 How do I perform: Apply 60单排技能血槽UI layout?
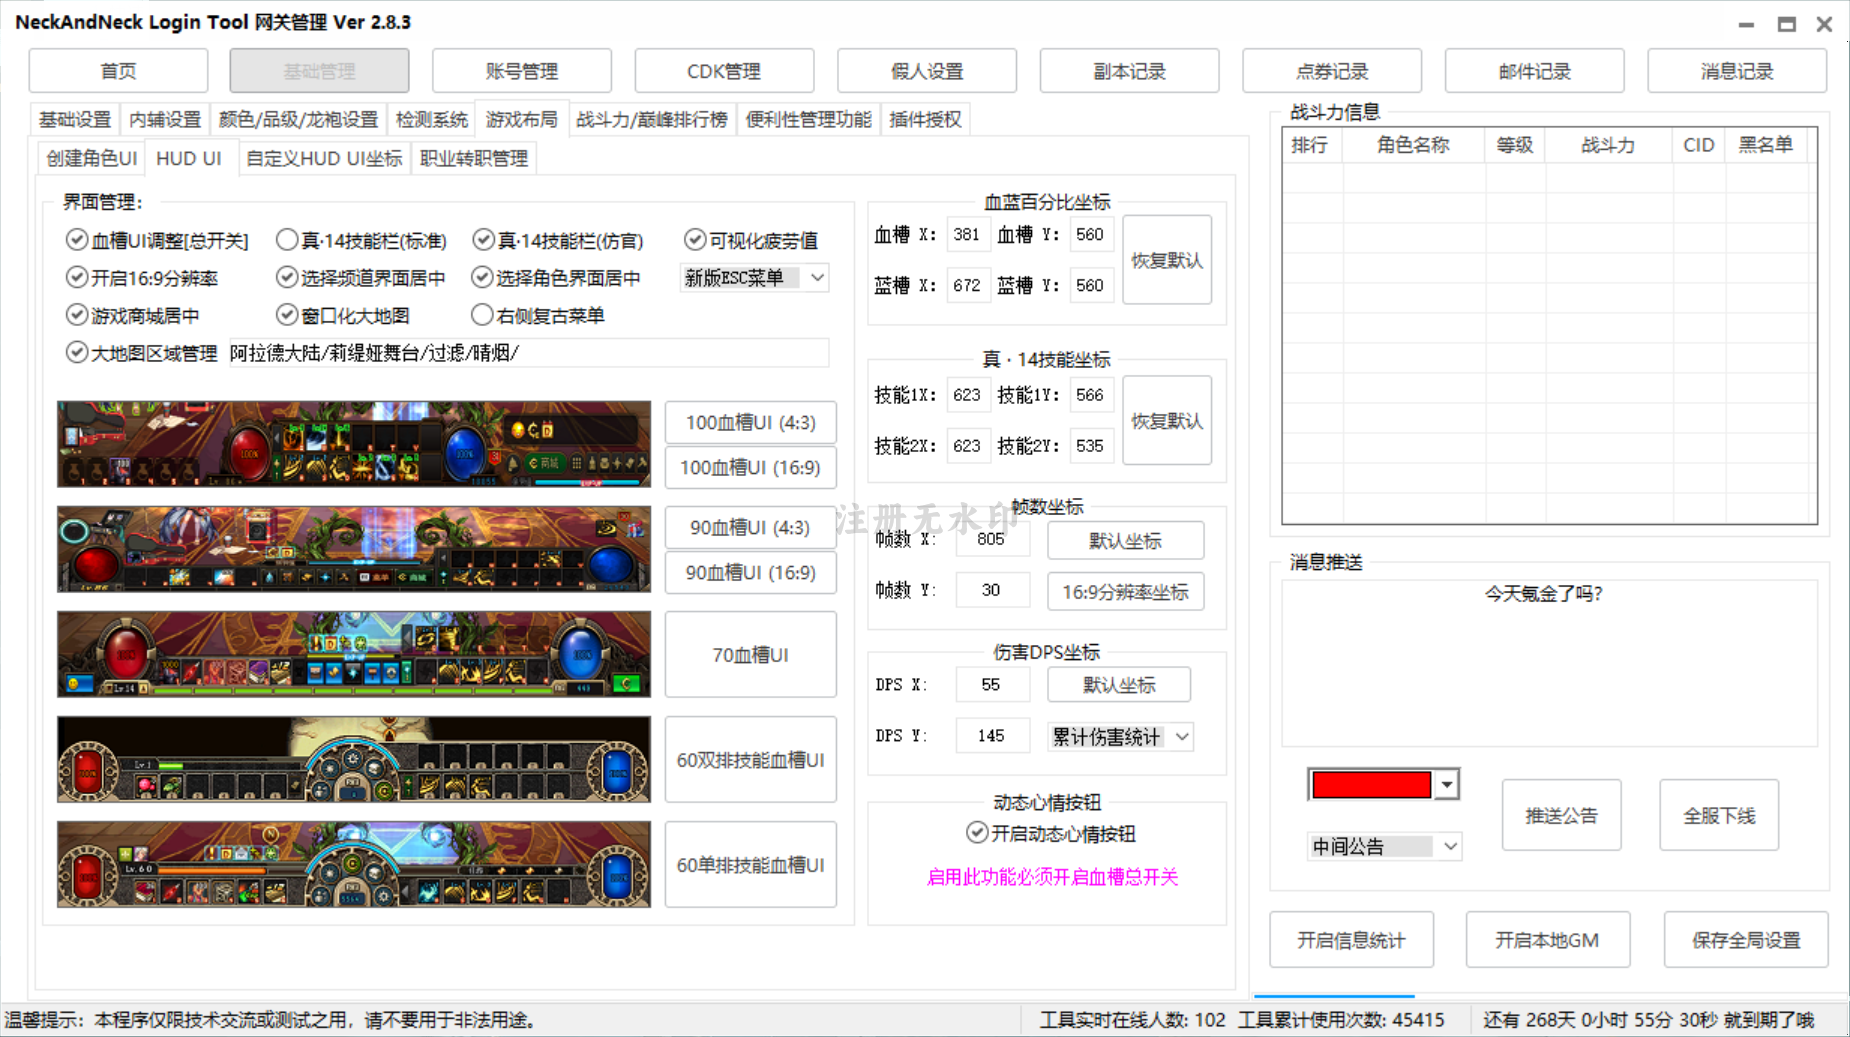click(750, 864)
